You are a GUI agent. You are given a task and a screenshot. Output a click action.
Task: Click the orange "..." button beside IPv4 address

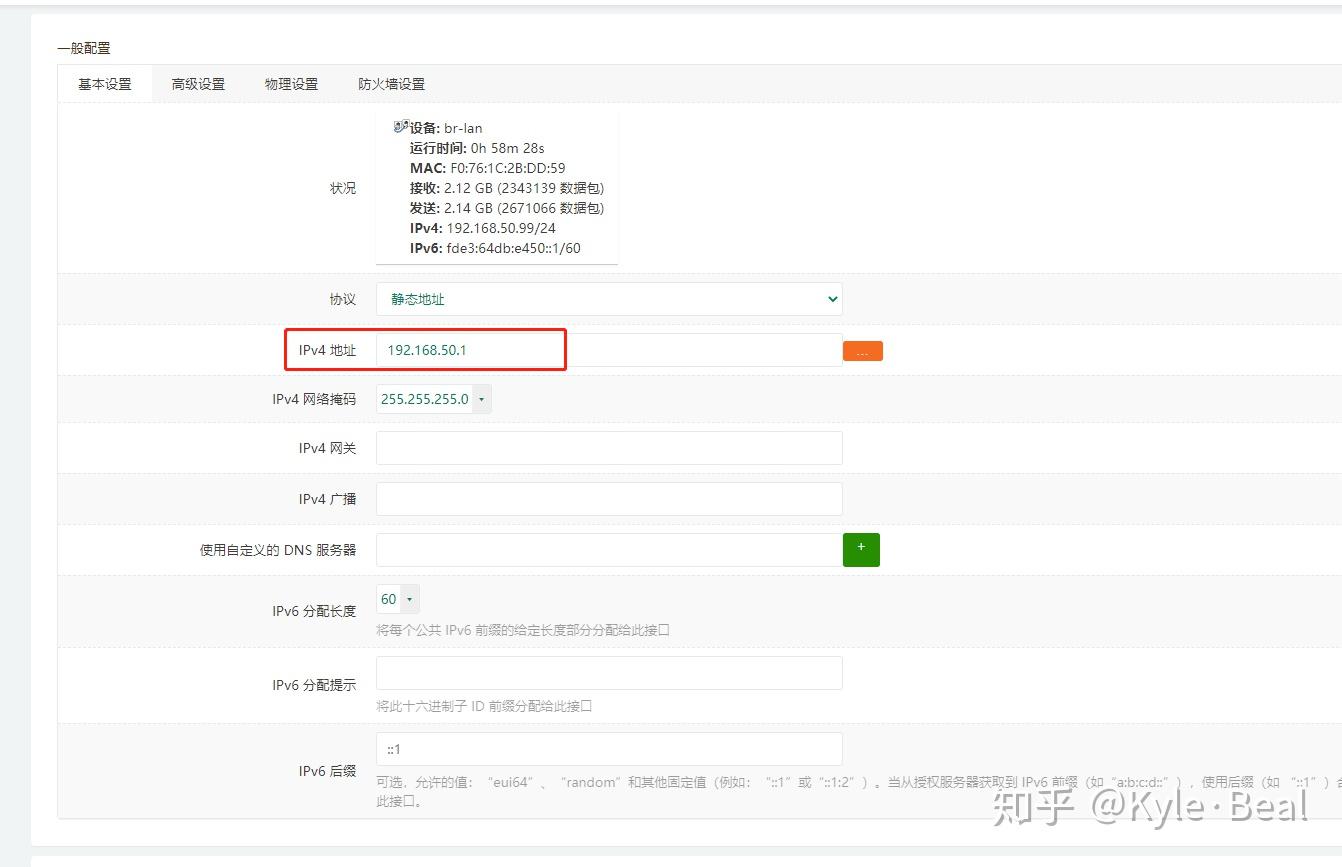pyautogui.click(x=862, y=350)
